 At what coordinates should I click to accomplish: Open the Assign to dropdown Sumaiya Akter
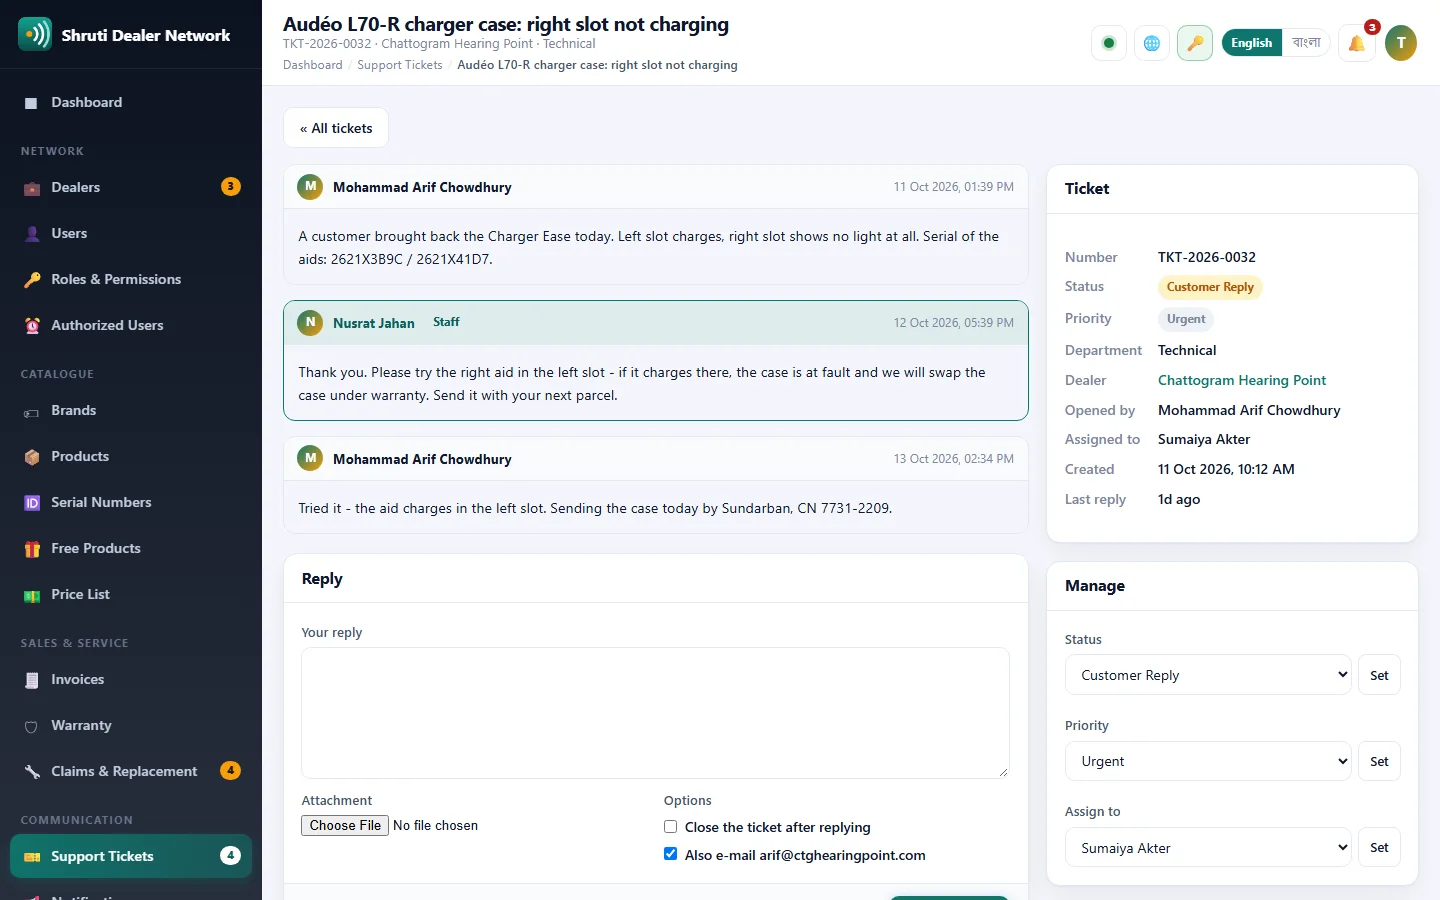coord(1208,847)
